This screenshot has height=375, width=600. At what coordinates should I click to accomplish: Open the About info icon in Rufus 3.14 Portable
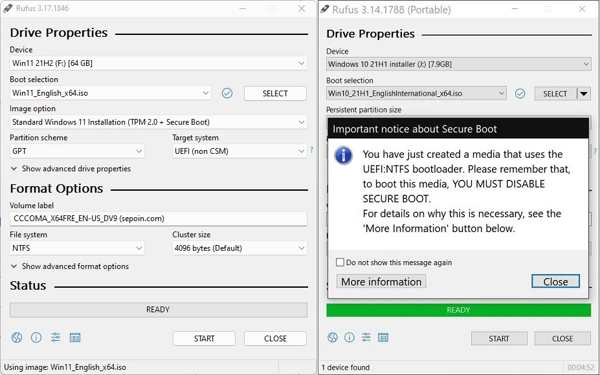349,338
